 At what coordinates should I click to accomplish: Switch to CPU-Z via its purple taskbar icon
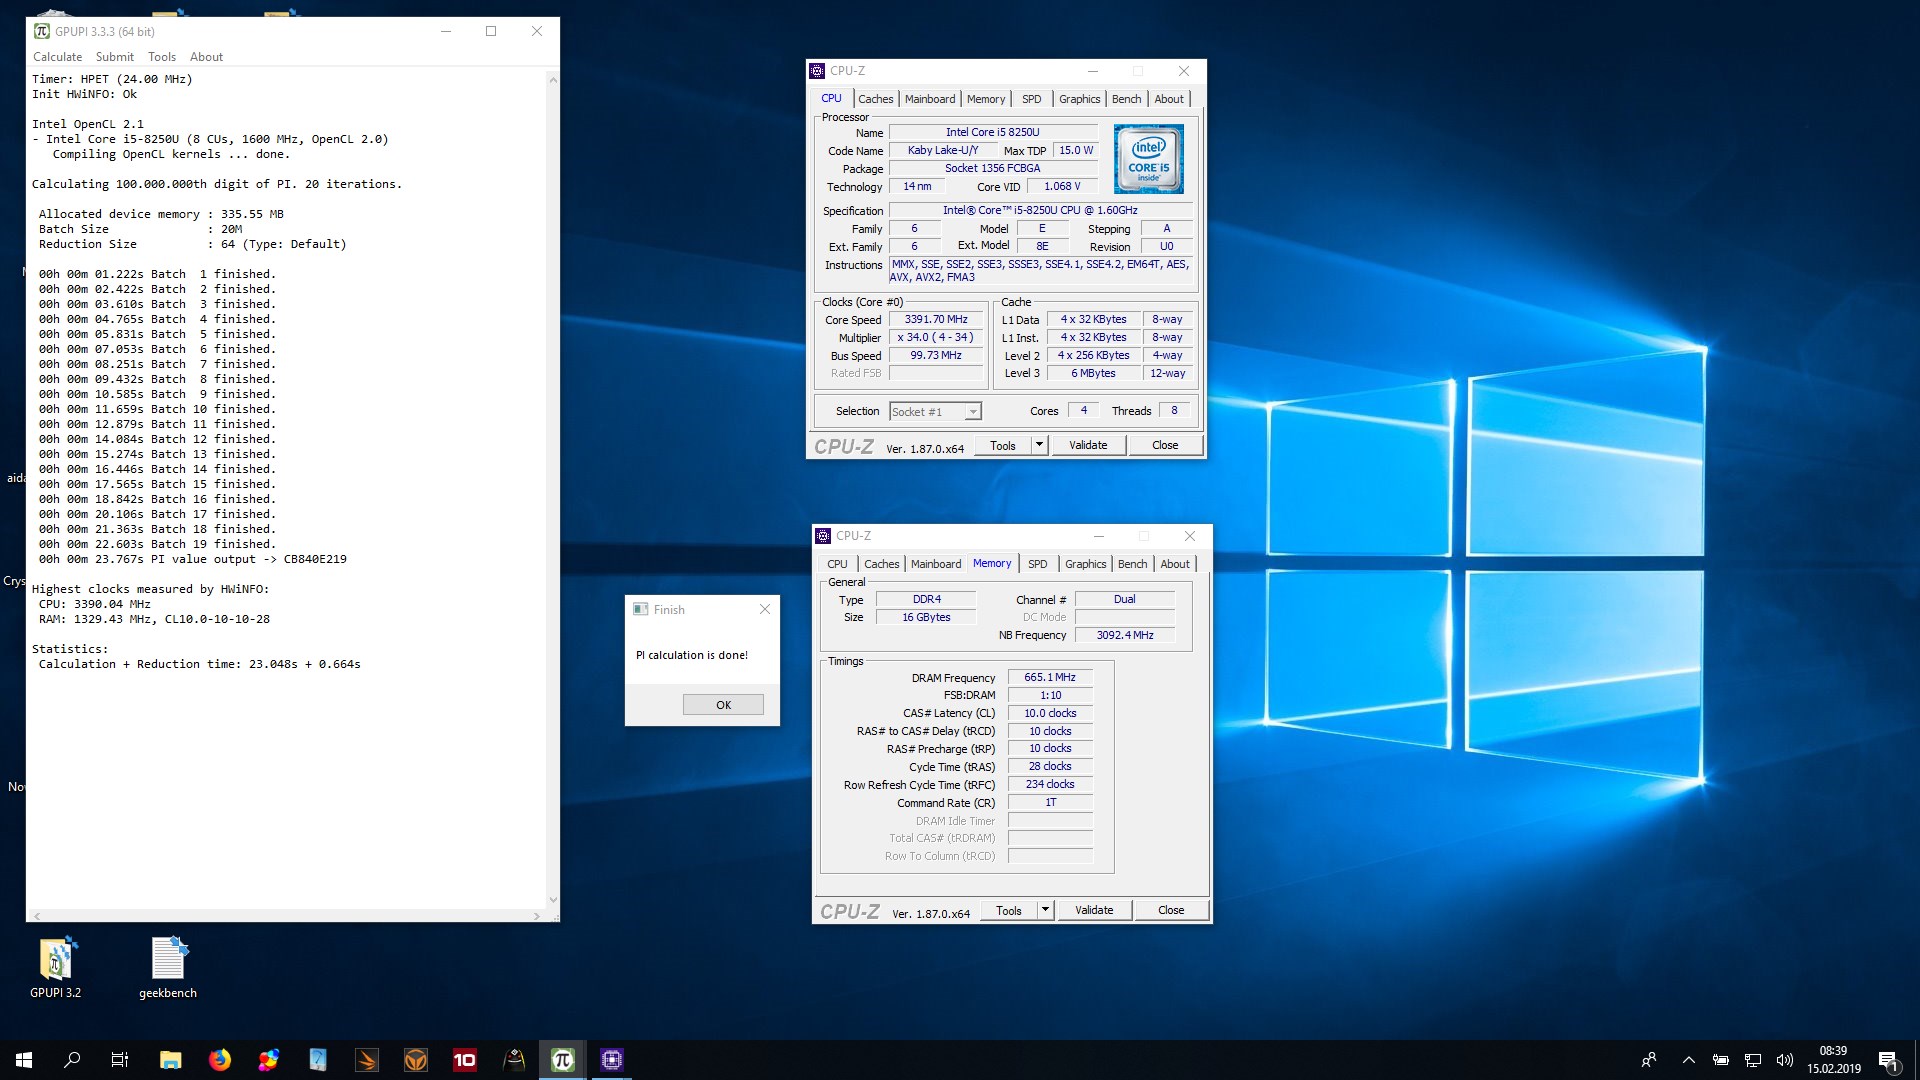pos(612,1060)
